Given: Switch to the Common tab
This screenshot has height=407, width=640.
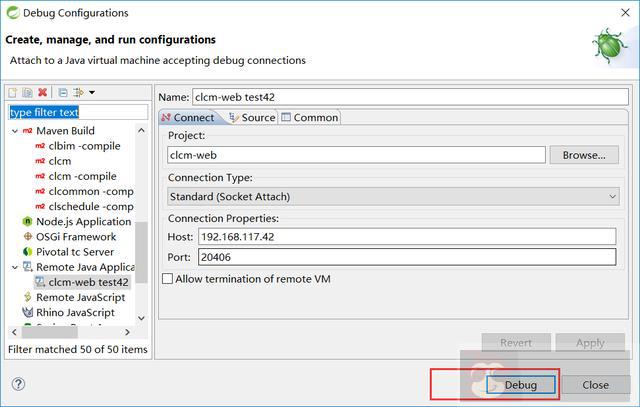Looking at the screenshot, I should (x=310, y=117).
